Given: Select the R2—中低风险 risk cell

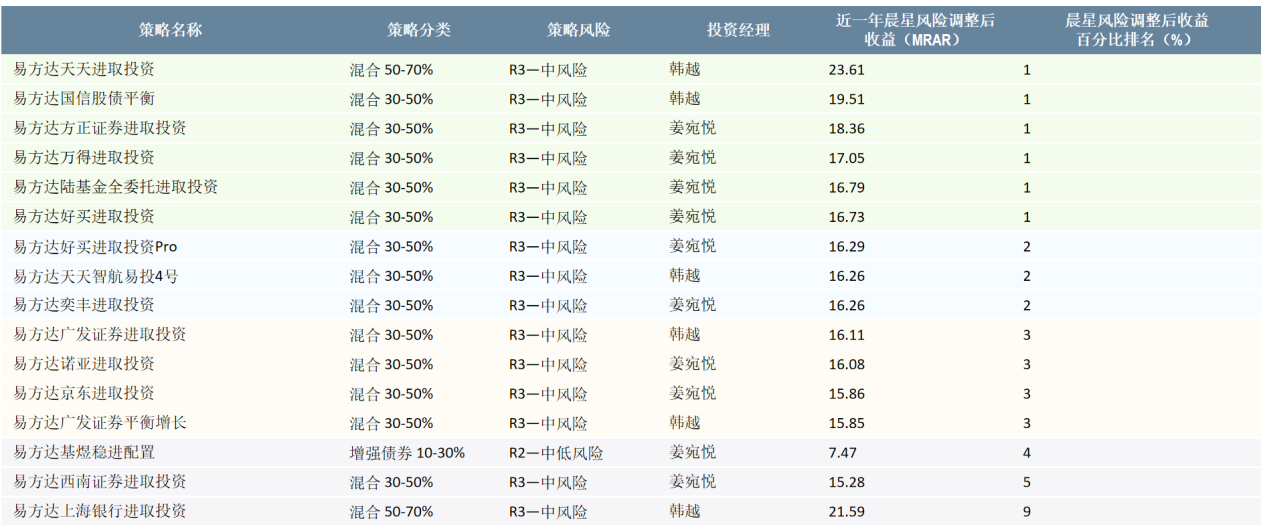Looking at the screenshot, I should pyautogui.click(x=556, y=453).
